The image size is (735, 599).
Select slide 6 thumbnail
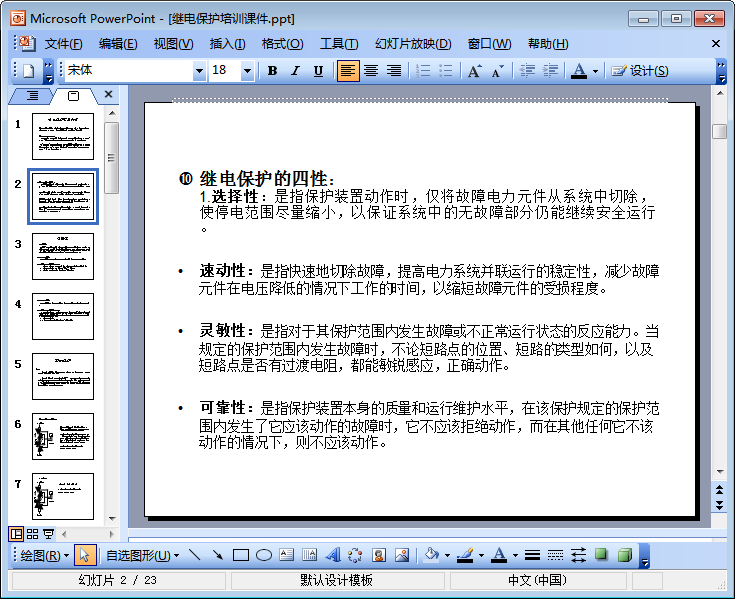[x=63, y=436]
